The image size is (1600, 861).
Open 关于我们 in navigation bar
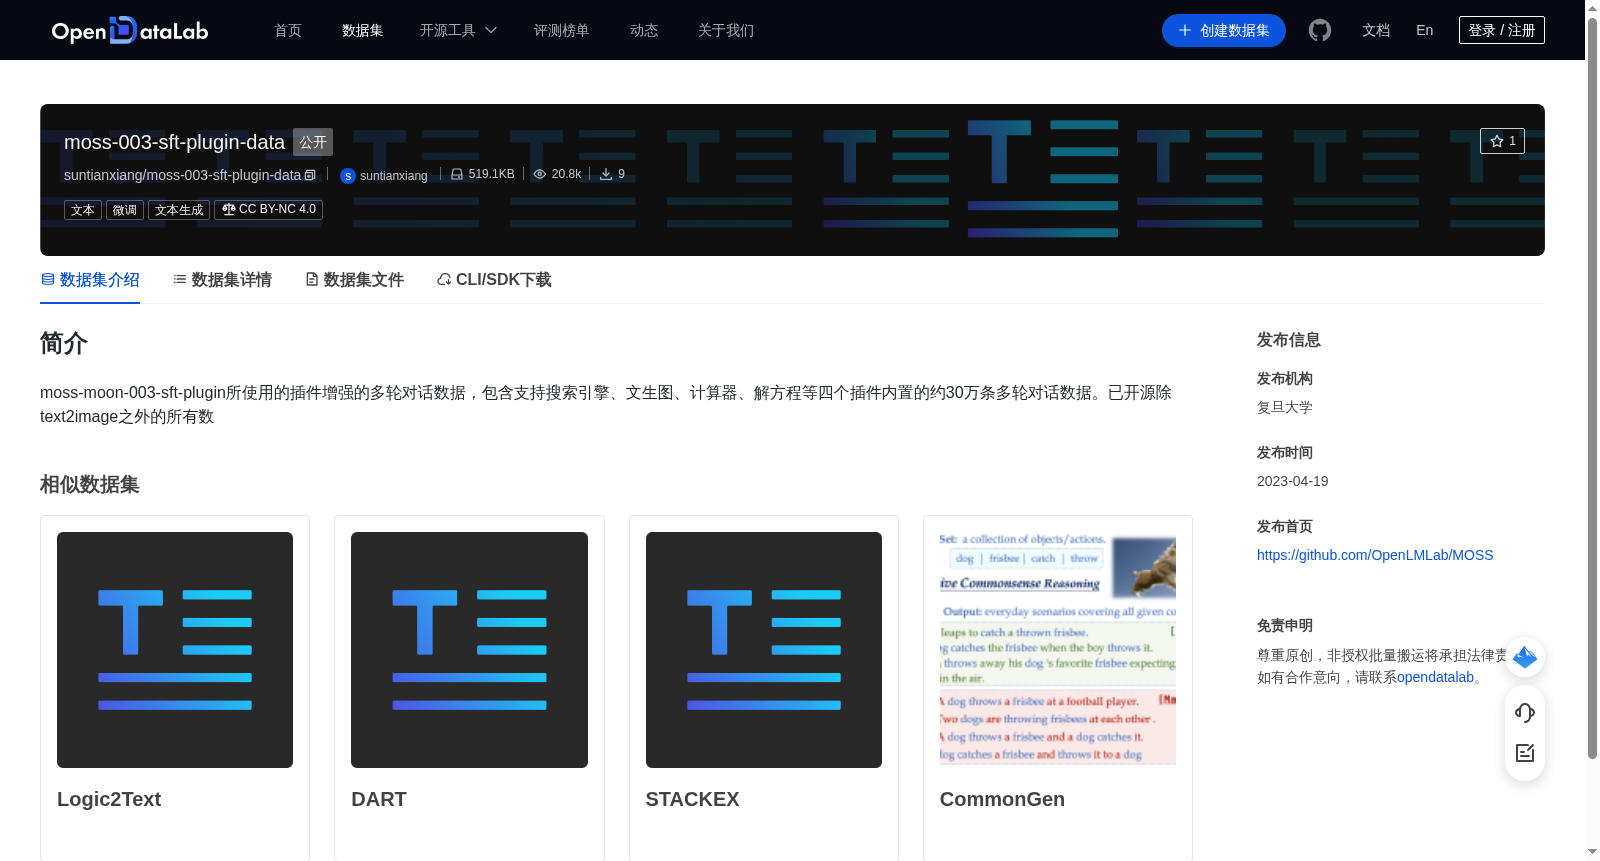(726, 30)
